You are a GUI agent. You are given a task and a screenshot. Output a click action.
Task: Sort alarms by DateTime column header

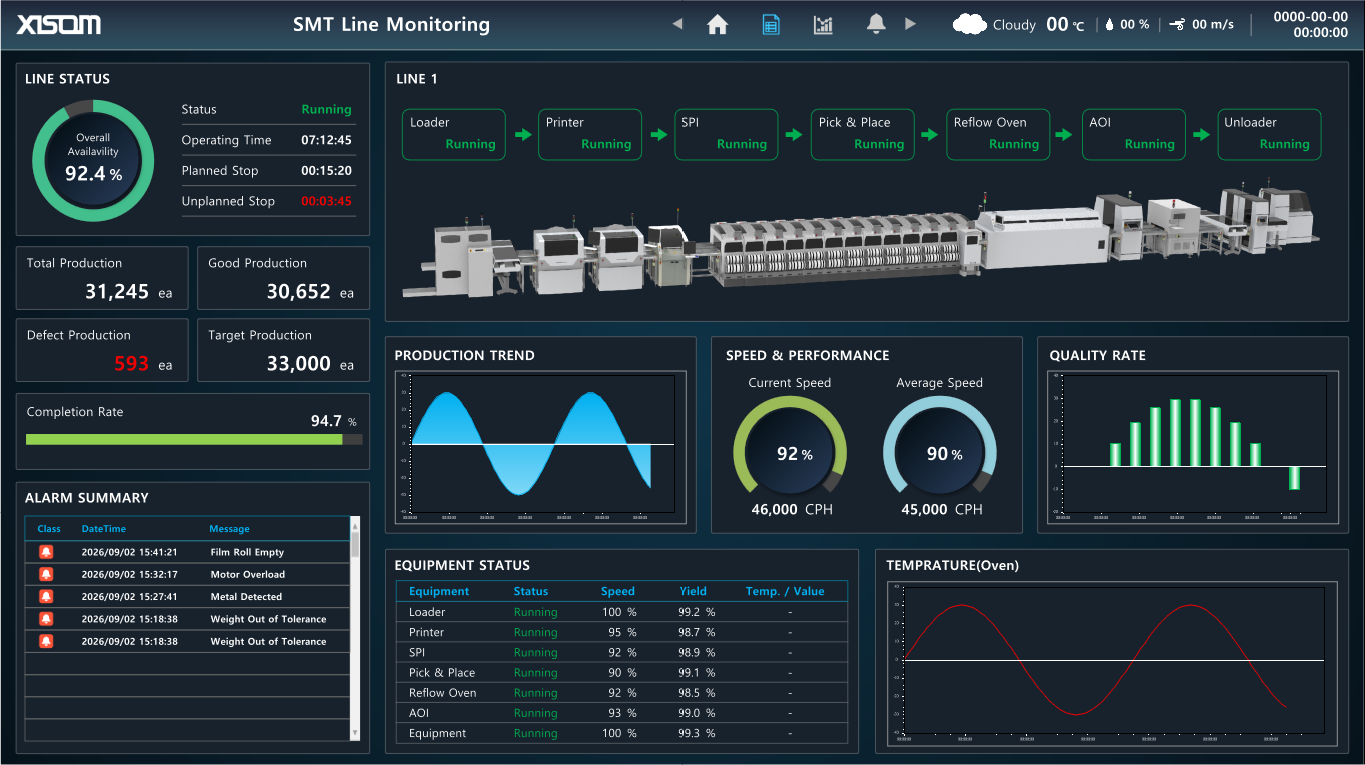tap(104, 528)
